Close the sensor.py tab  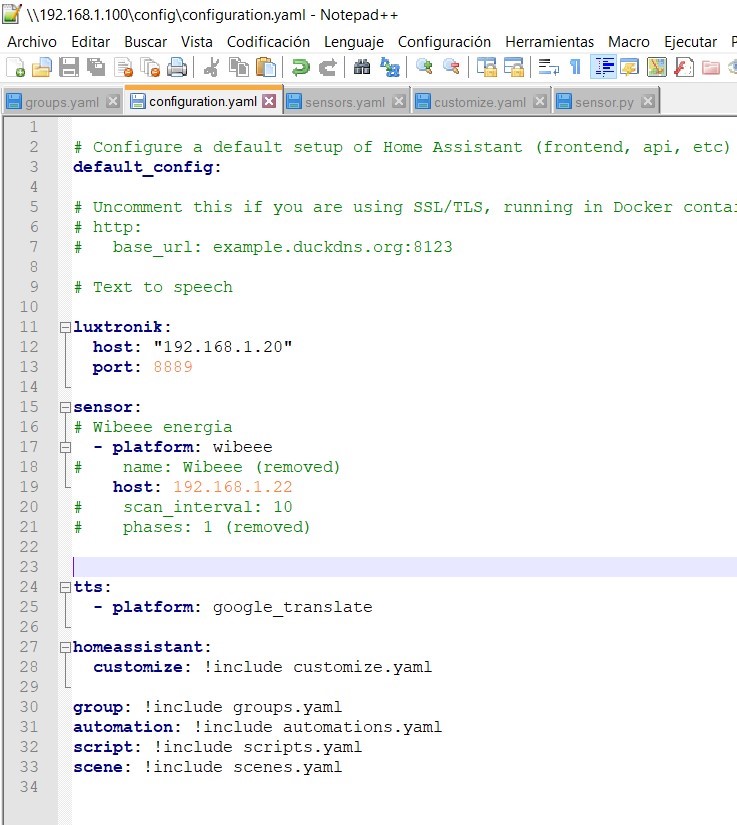point(648,102)
